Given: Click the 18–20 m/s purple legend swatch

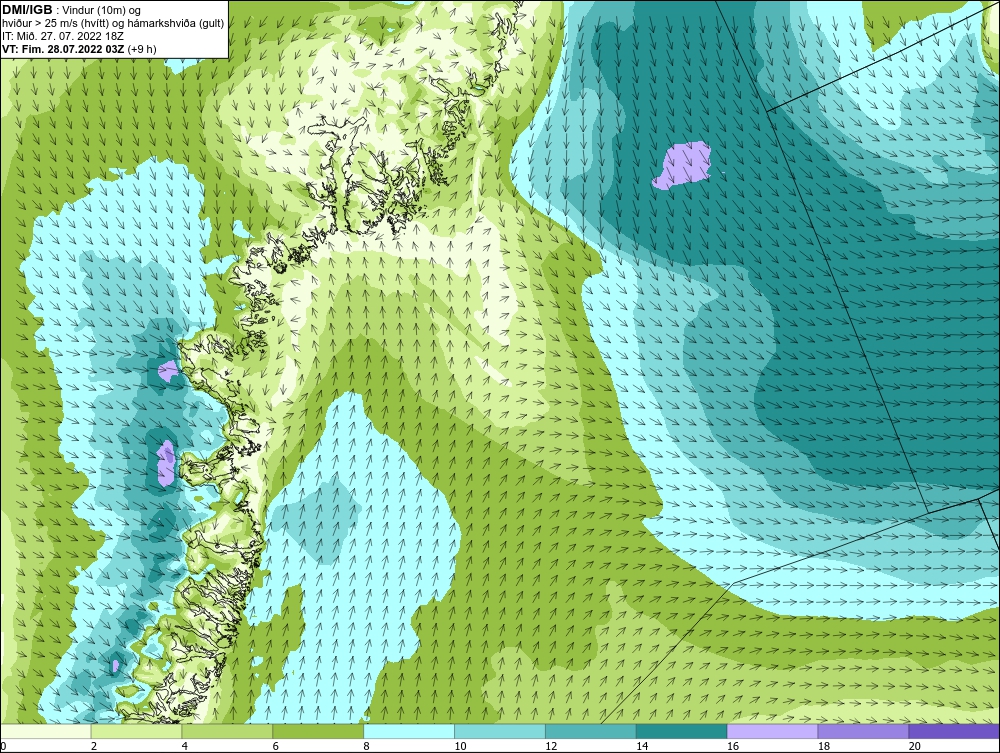Looking at the screenshot, I should tap(864, 731).
